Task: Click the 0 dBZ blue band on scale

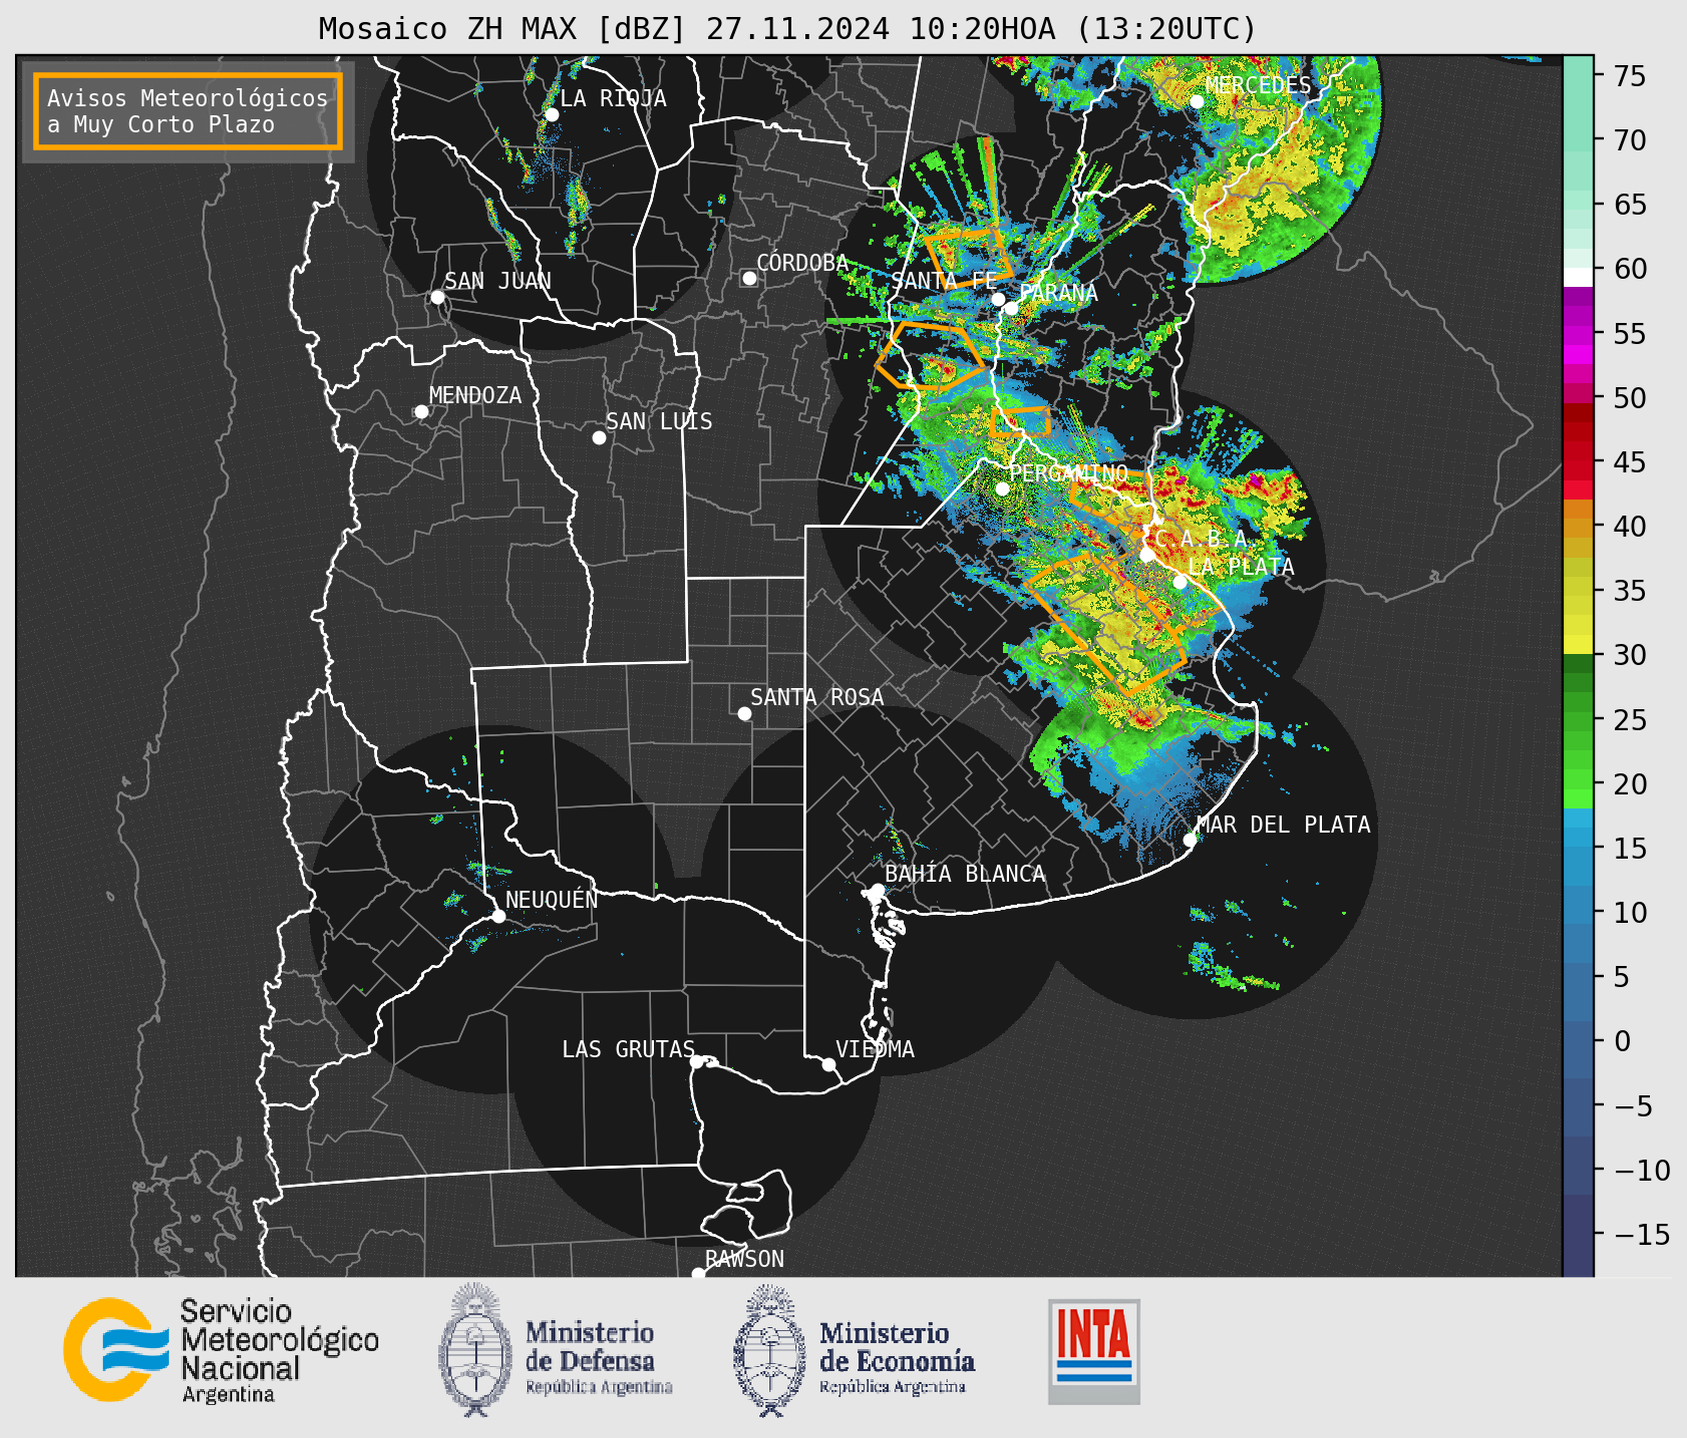Action: [1578, 1041]
